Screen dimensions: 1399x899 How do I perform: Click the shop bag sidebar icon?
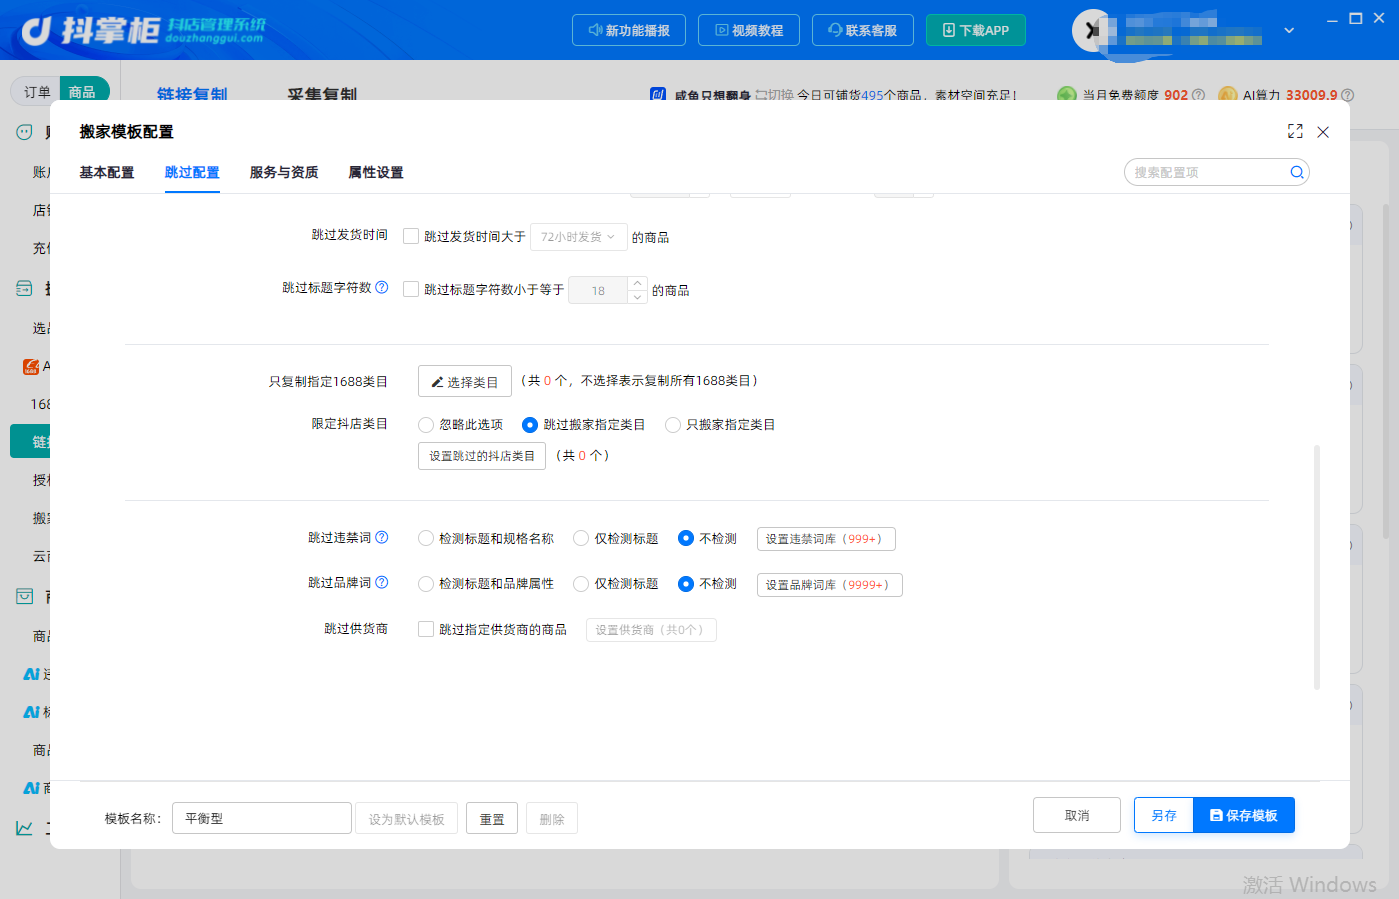[x=25, y=596]
